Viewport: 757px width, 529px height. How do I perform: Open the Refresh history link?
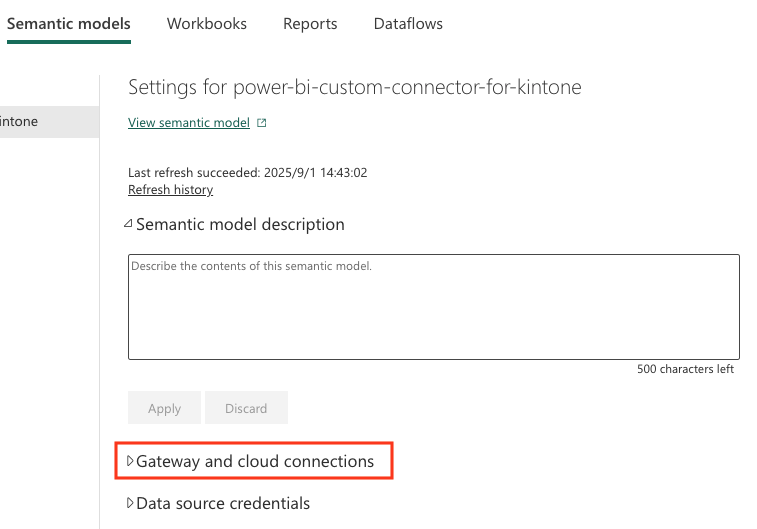point(170,190)
